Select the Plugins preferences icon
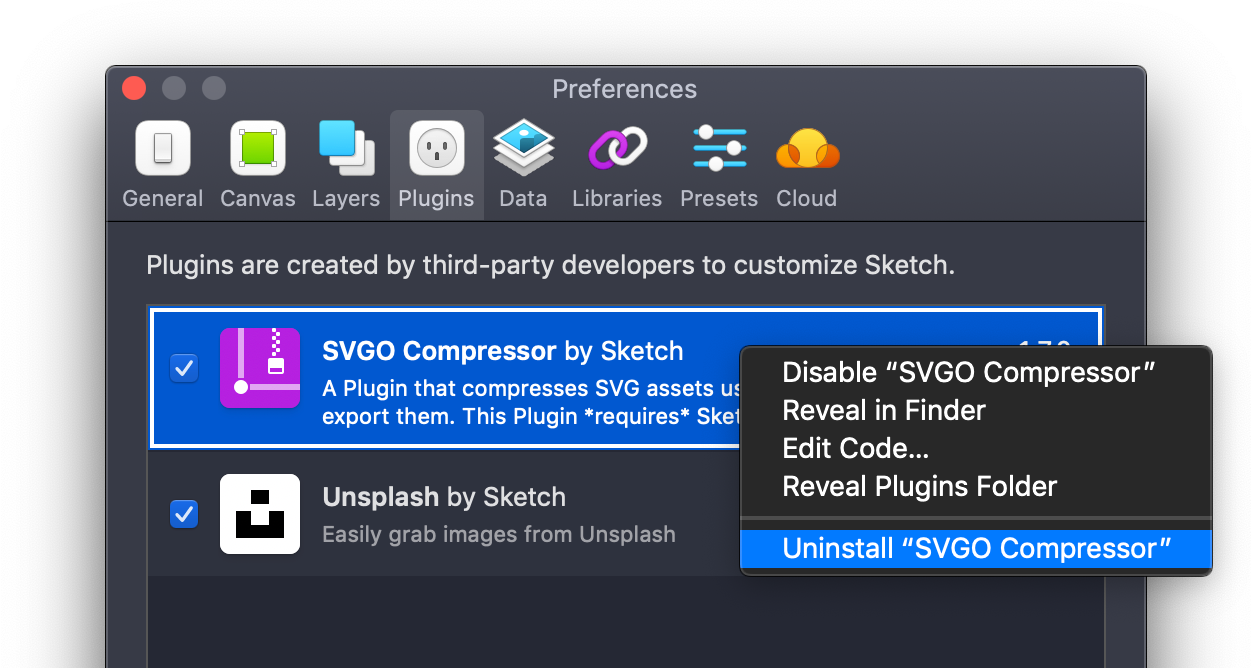1252x668 pixels. (436, 165)
